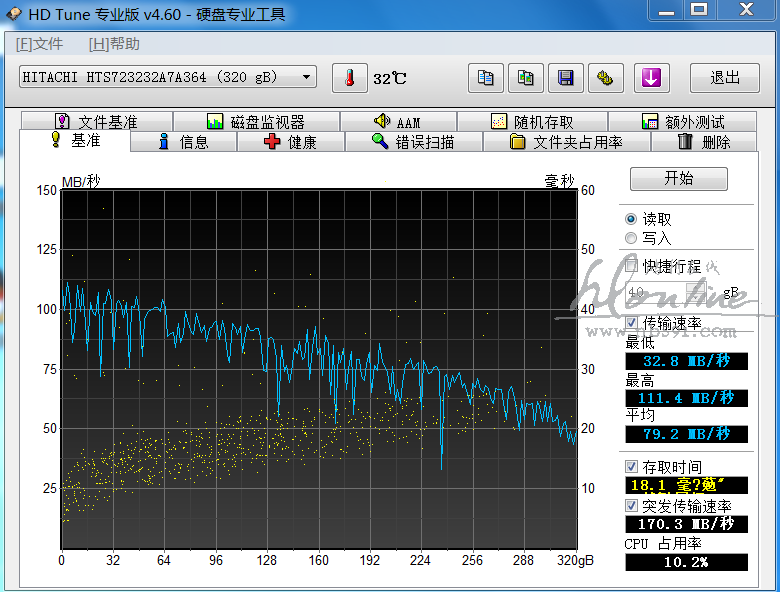Click the 退出 (Exit) button
780x592 pixels.
[725, 78]
